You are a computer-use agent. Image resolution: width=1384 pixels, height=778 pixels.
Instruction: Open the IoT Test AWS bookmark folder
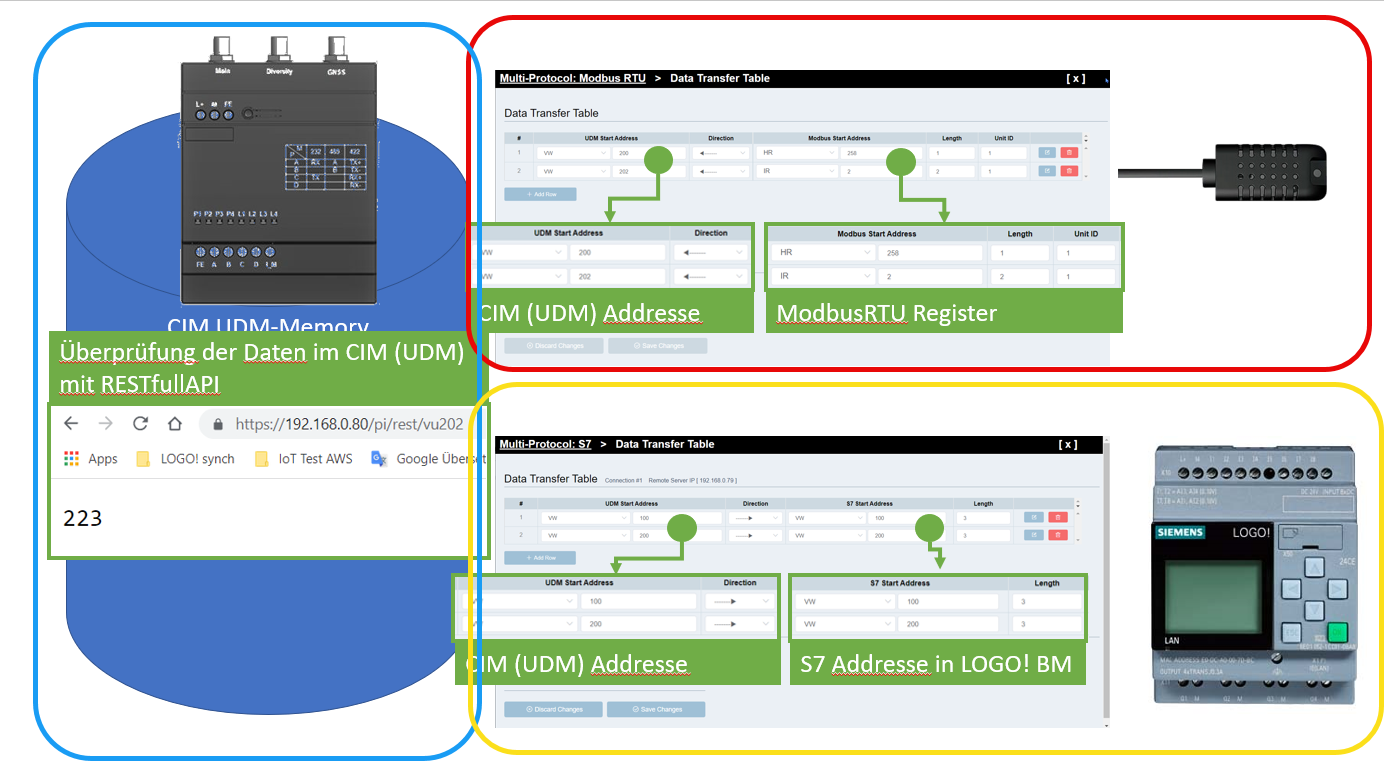(x=303, y=459)
